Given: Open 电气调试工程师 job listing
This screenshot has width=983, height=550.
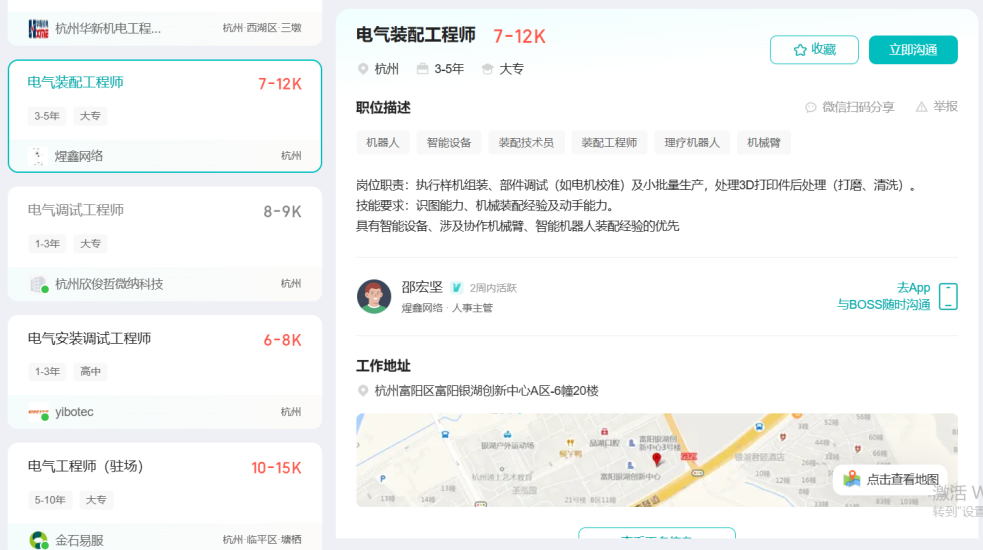Looking at the screenshot, I should pos(76,210).
